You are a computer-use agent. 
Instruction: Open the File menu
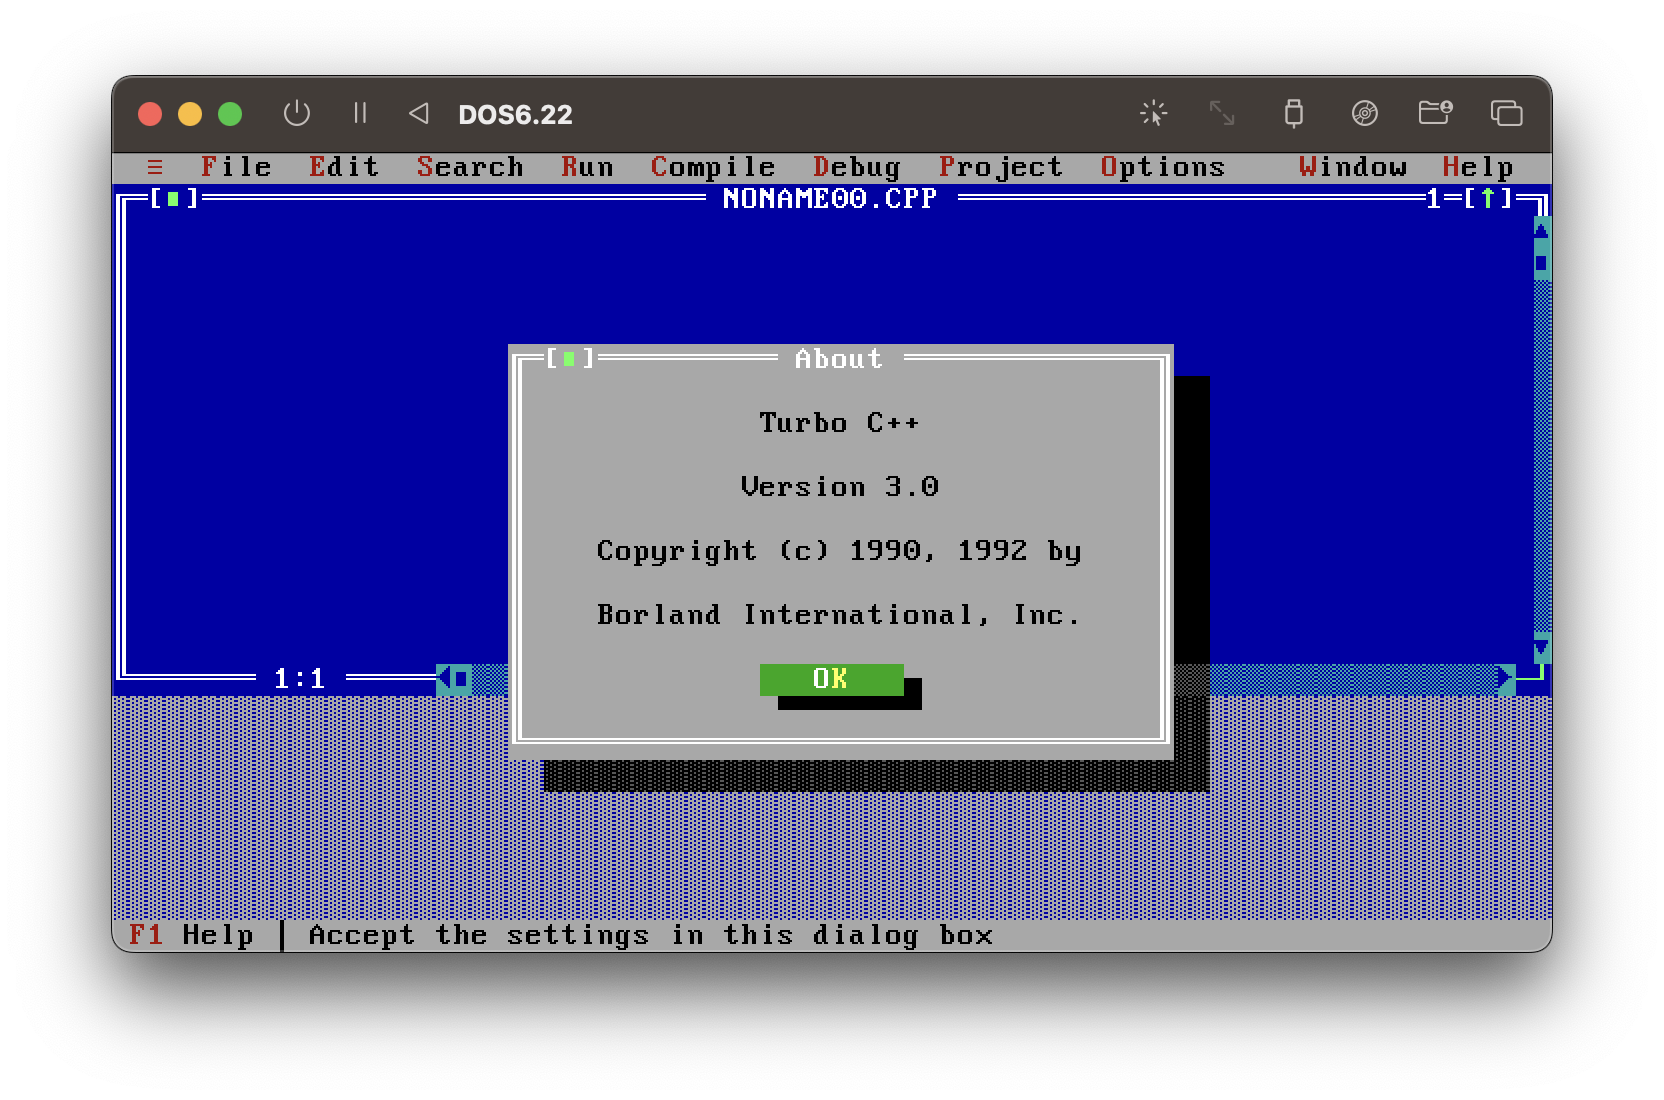236,167
